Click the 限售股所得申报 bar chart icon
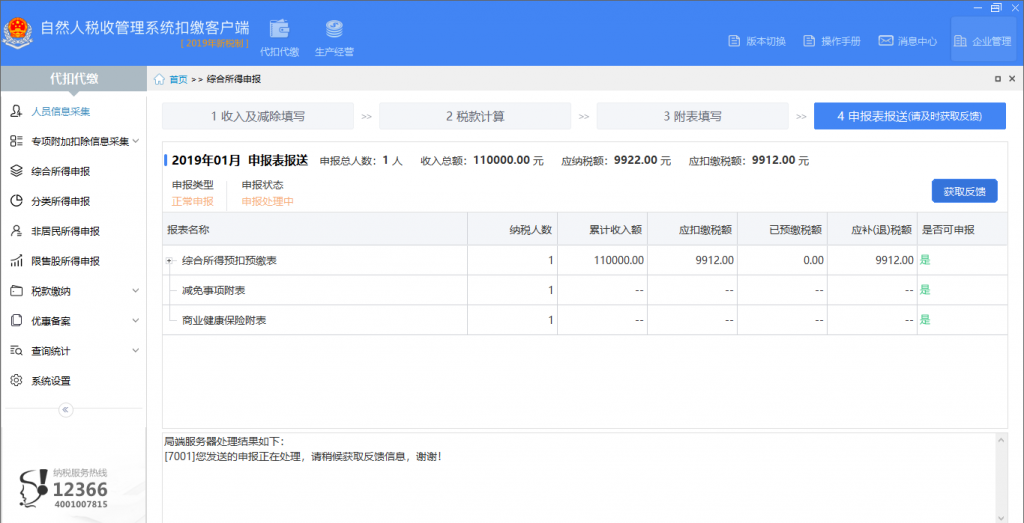The height and width of the screenshot is (523, 1024). coord(17,261)
